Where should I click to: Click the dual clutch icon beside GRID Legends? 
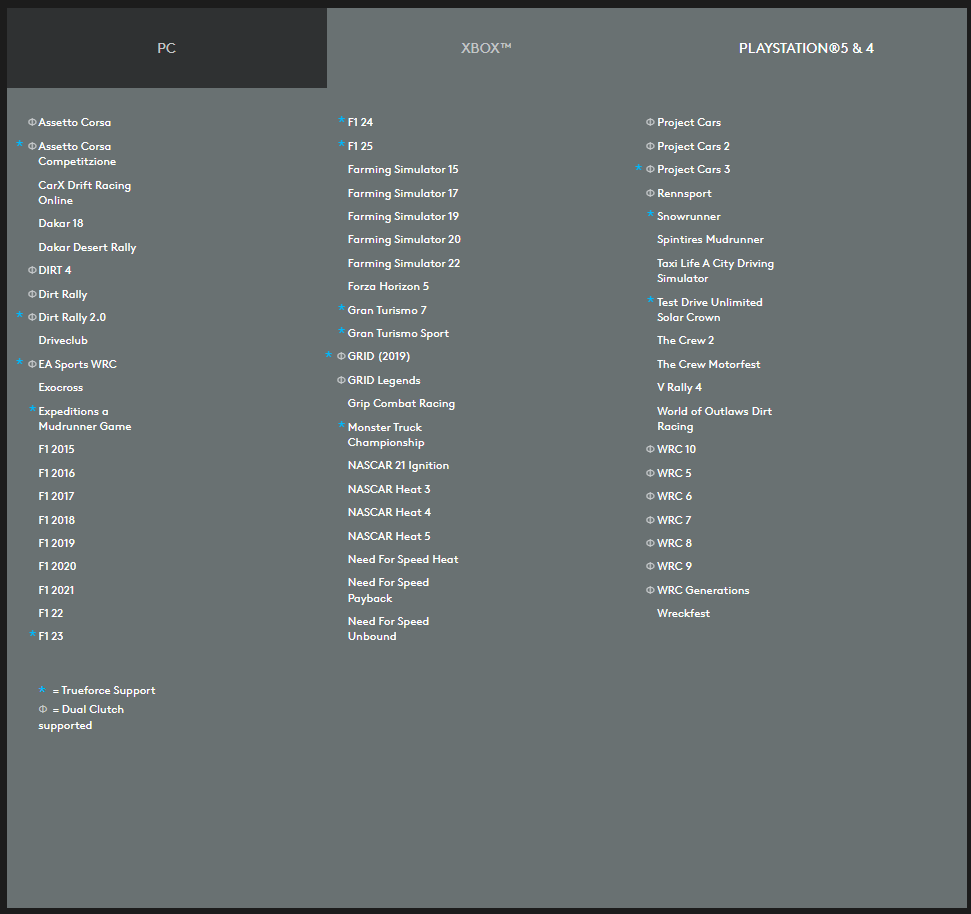[341, 380]
